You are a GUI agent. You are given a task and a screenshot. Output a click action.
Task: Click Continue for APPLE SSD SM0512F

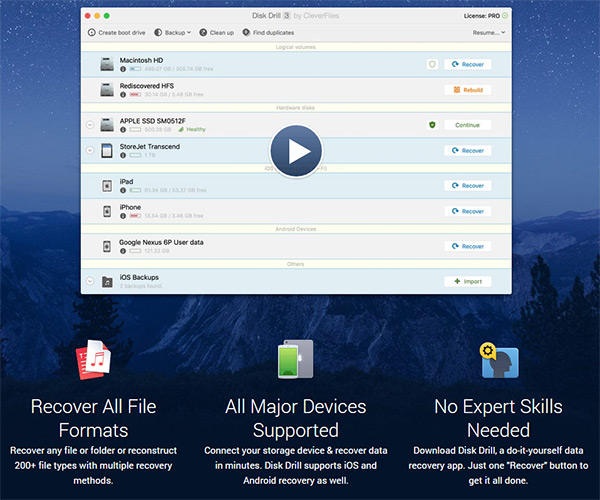(x=468, y=125)
